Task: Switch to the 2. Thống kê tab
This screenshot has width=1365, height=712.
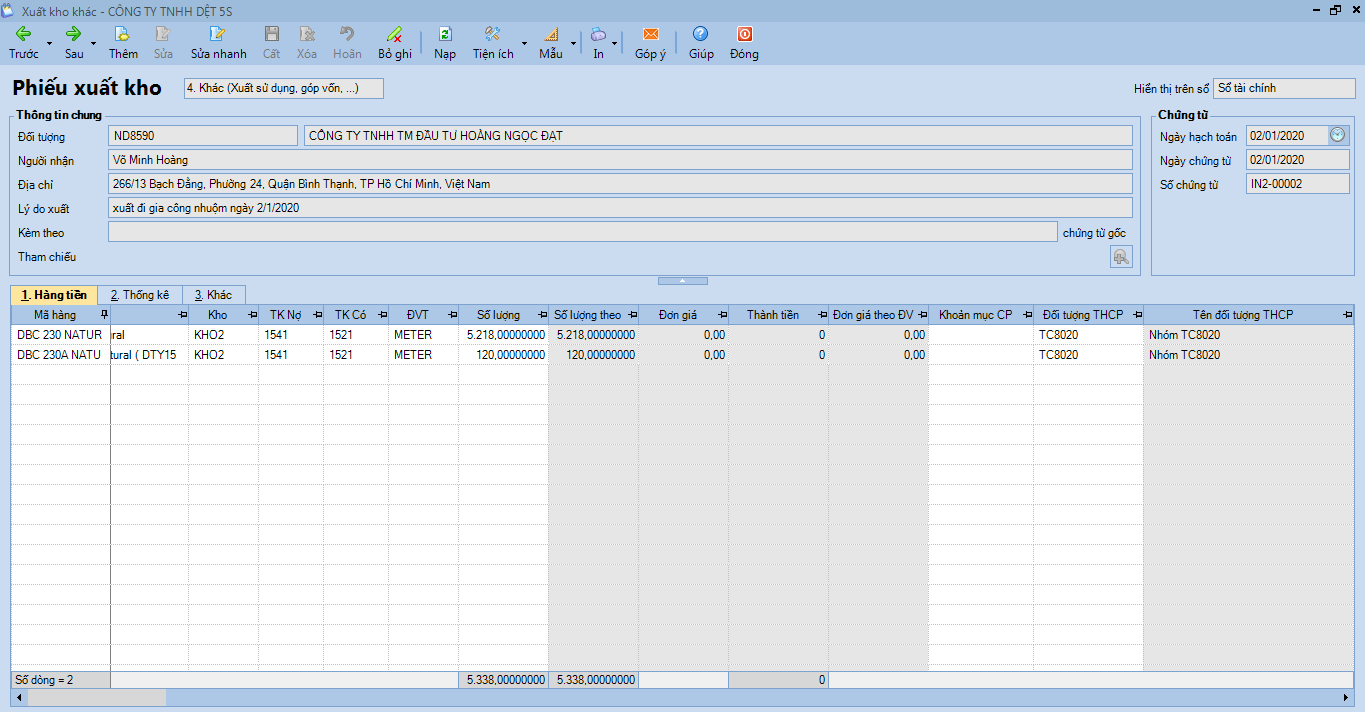Action: 140,295
